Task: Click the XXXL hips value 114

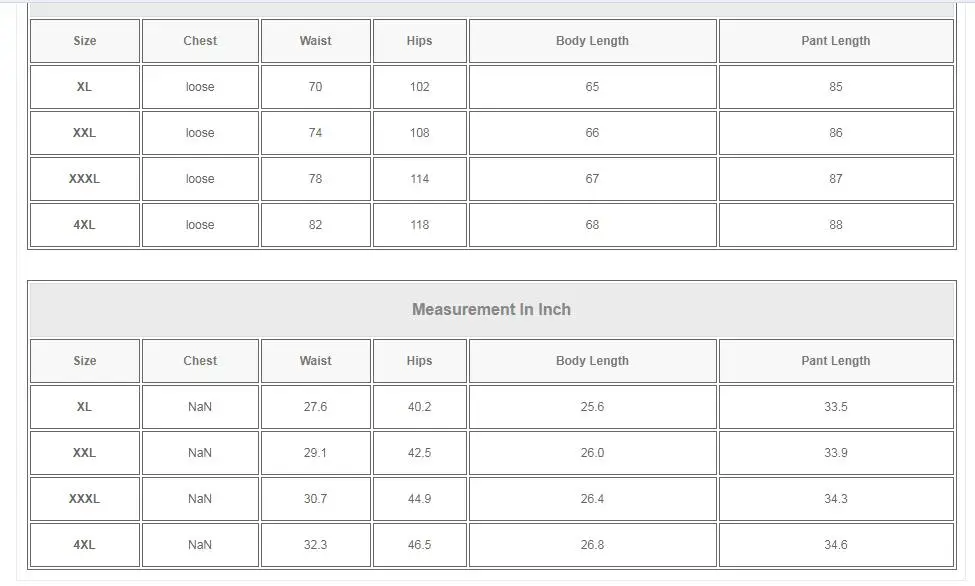Action: click(x=420, y=179)
